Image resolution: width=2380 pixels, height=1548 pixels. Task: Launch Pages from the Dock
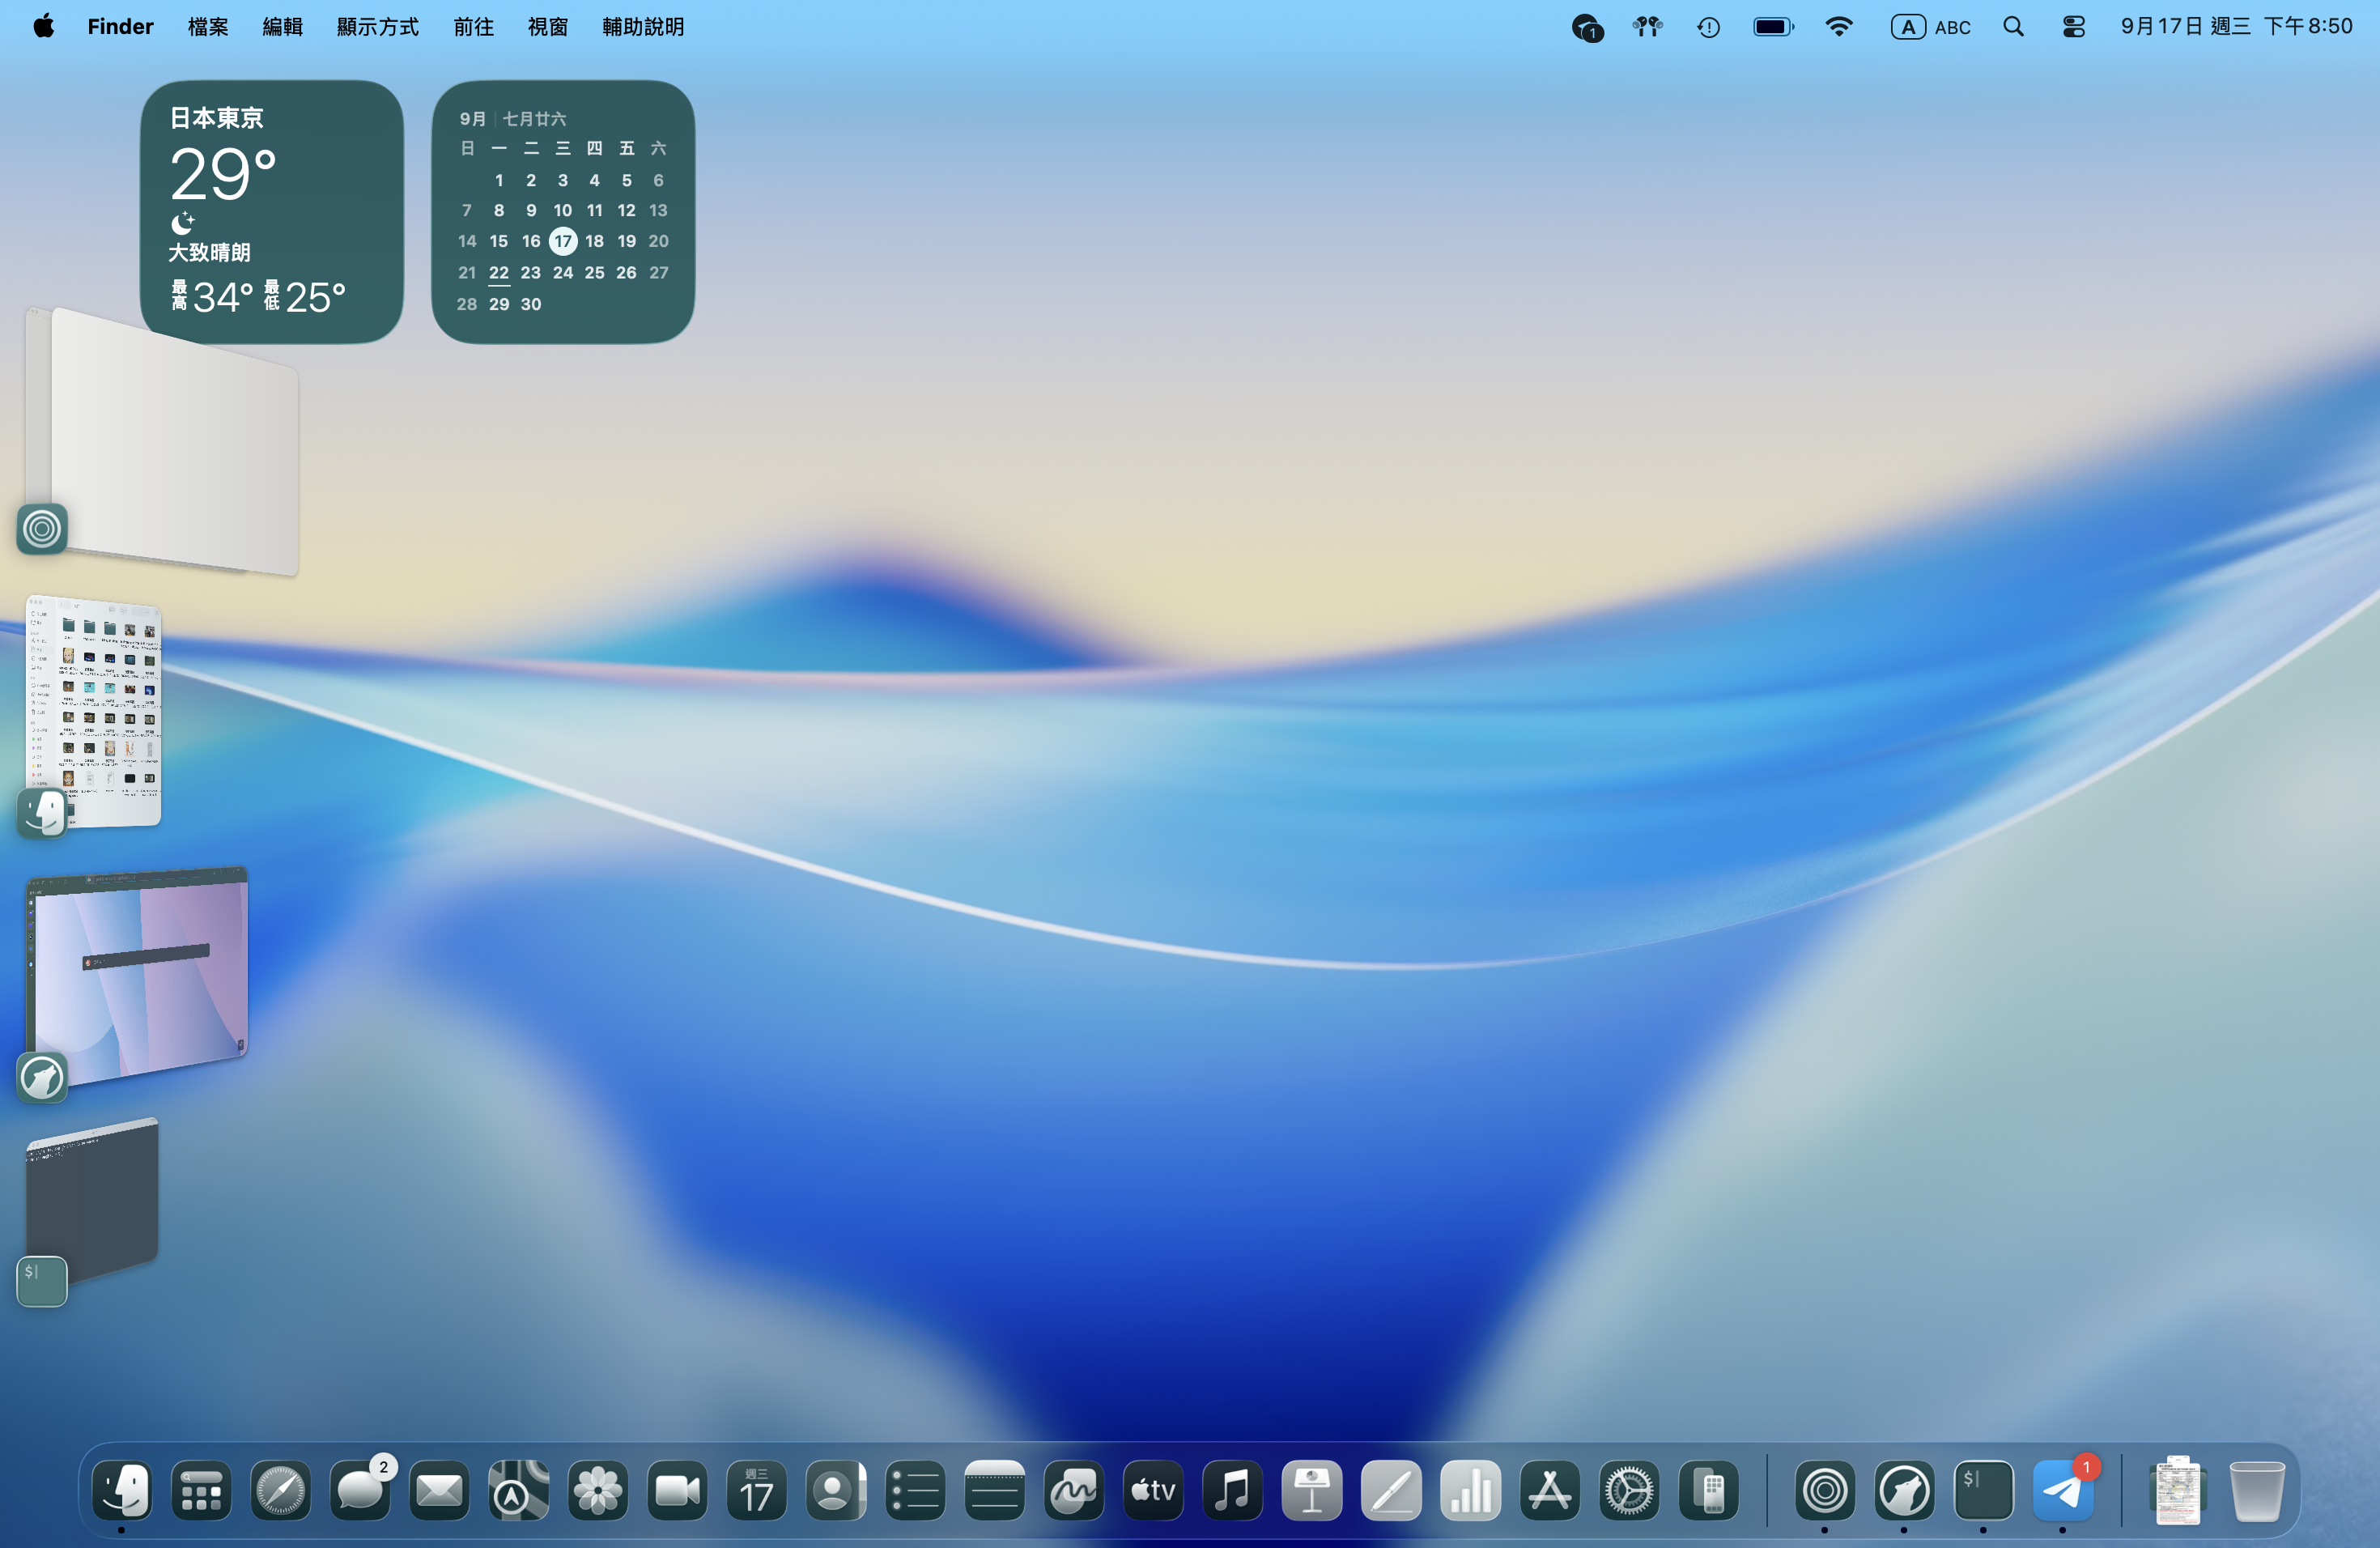[x=1391, y=1491]
